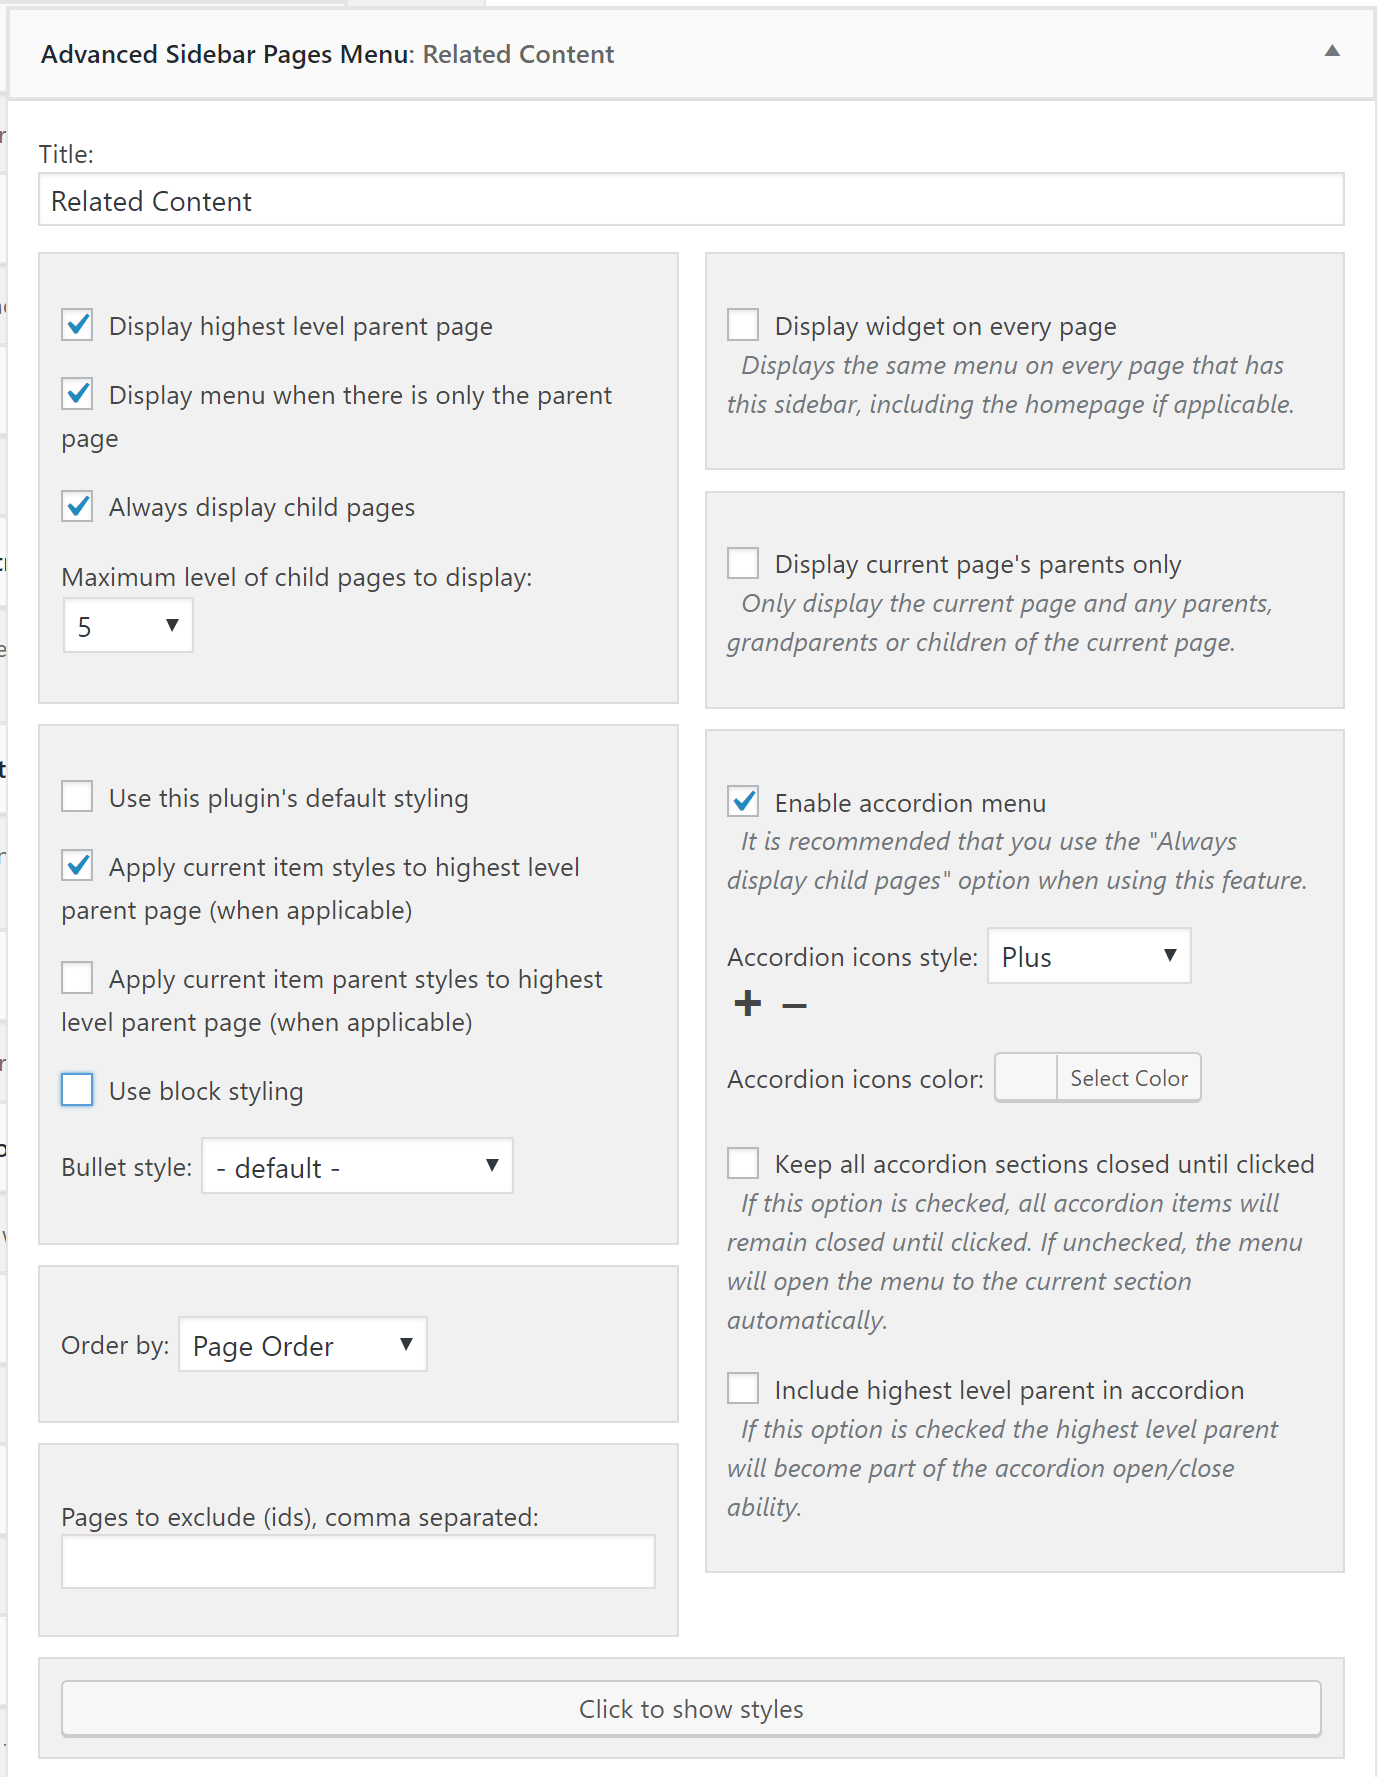Click the Select Color button
1386x1777 pixels.
[1128, 1078]
